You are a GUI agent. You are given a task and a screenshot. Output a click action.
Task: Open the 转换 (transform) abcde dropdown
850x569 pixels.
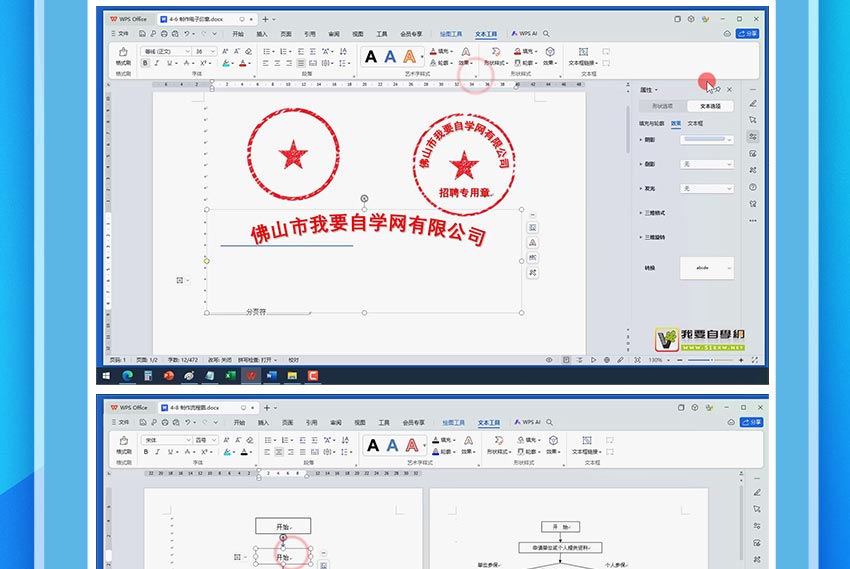click(x=707, y=268)
